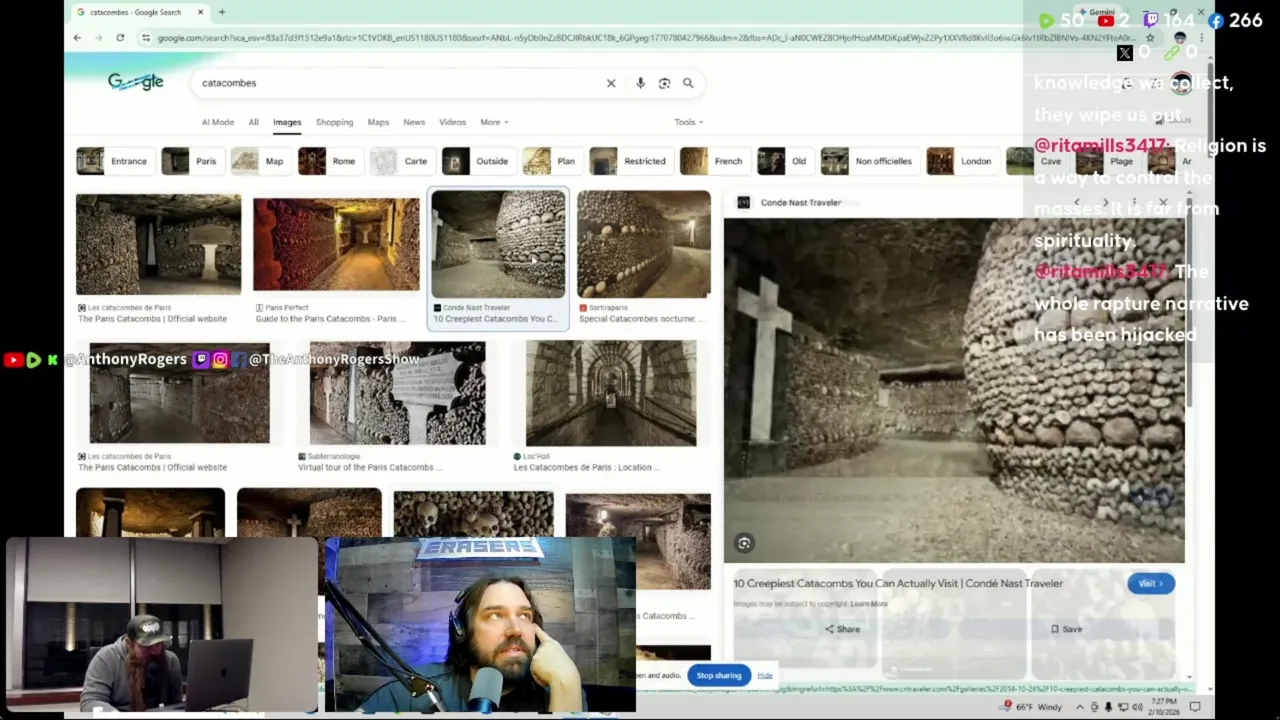Switch to the Videos tab
Viewport: 1280px width, 720px height.
pos(452,122)
